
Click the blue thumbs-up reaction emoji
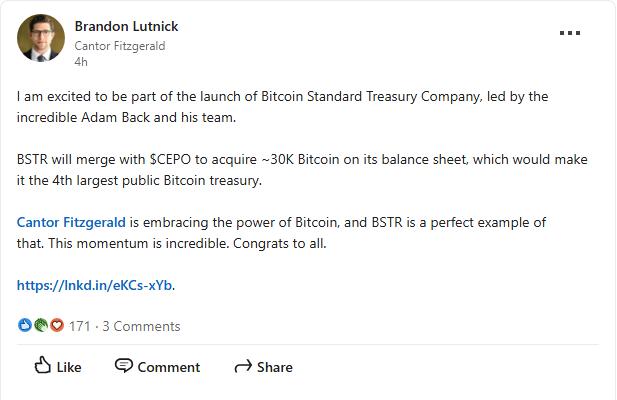point(25,325)
